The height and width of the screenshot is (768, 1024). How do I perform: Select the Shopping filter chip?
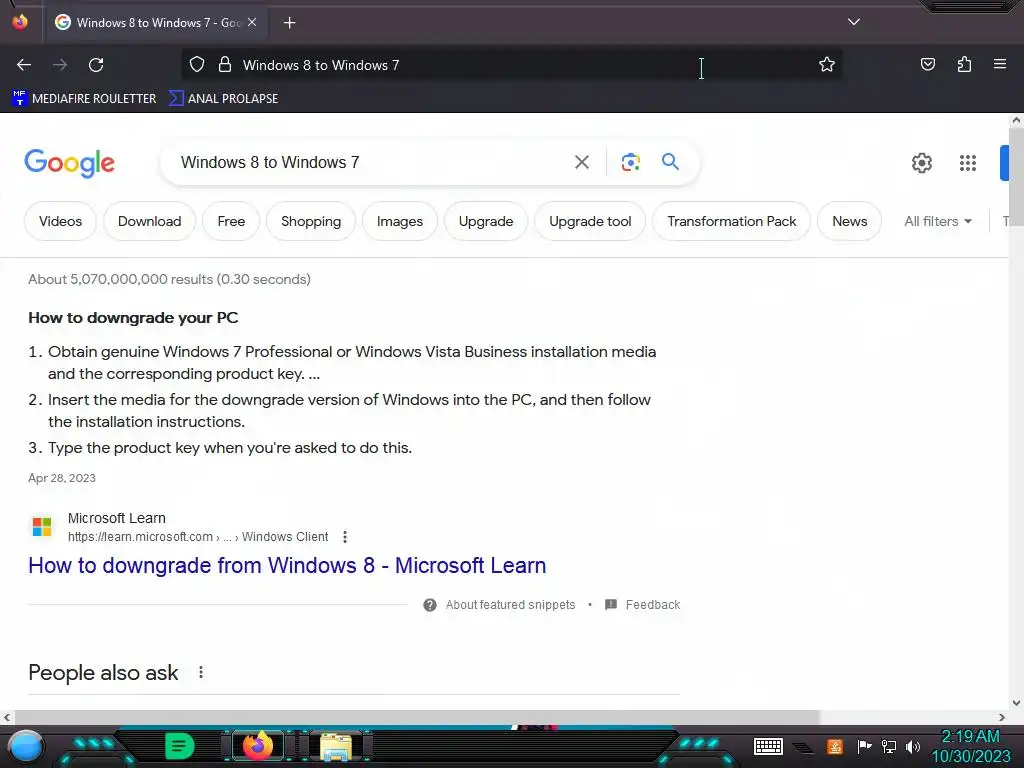(x=311, y=221)
